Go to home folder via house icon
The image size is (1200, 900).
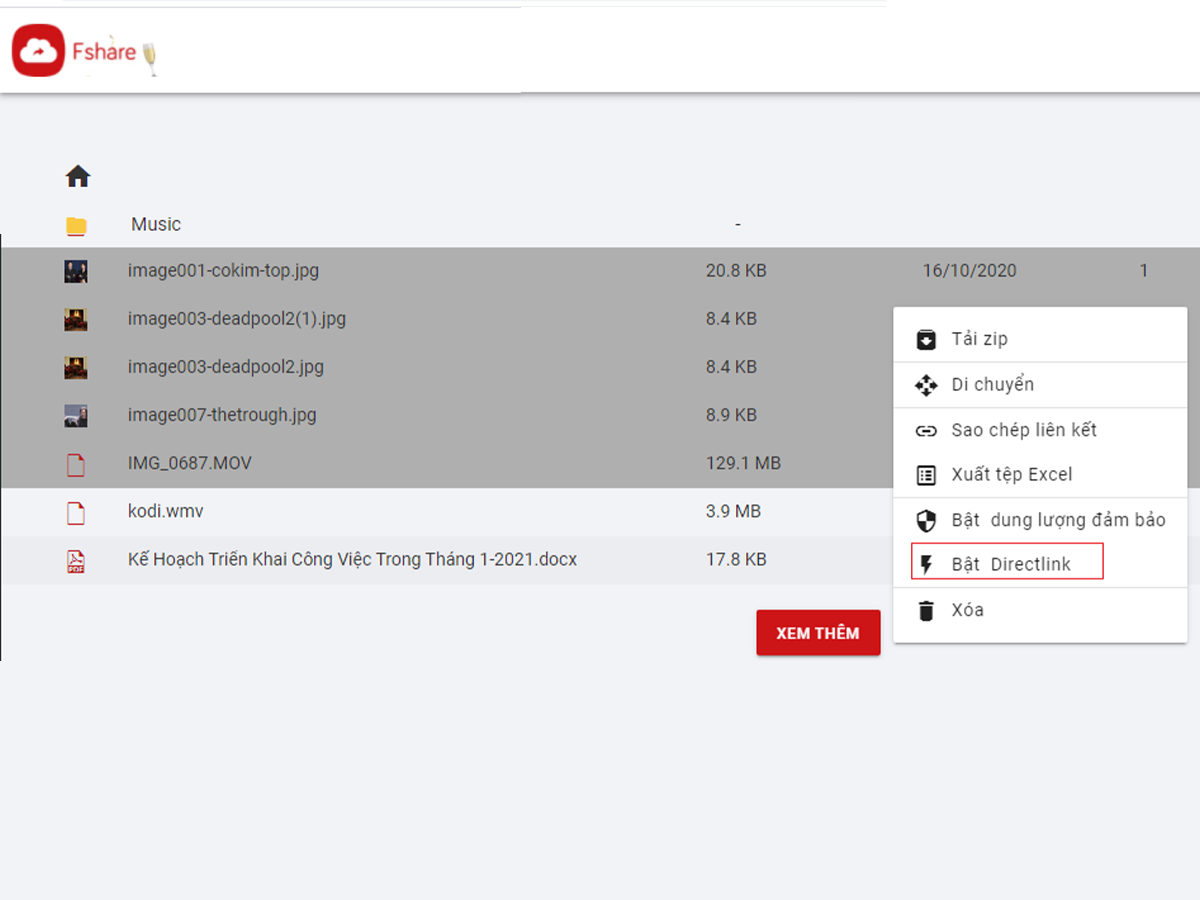(78, 177)
